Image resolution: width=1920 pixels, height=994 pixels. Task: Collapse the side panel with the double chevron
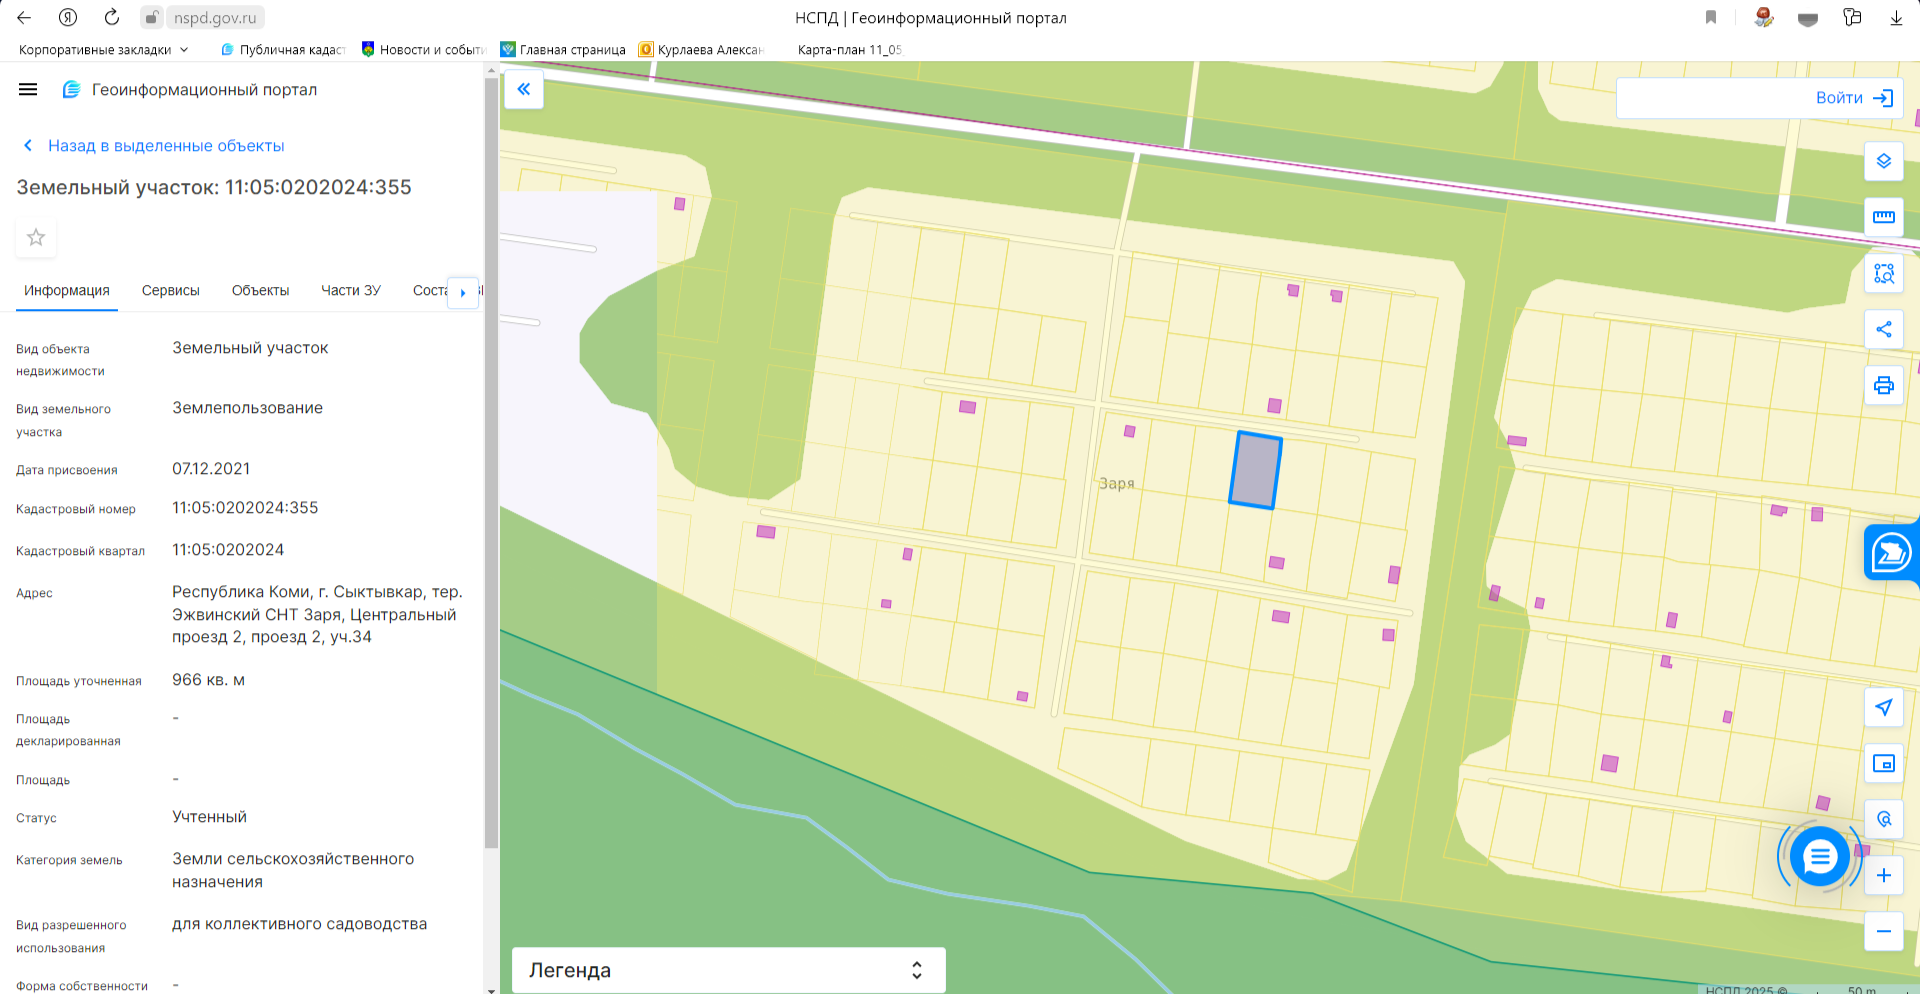point(523,89)
